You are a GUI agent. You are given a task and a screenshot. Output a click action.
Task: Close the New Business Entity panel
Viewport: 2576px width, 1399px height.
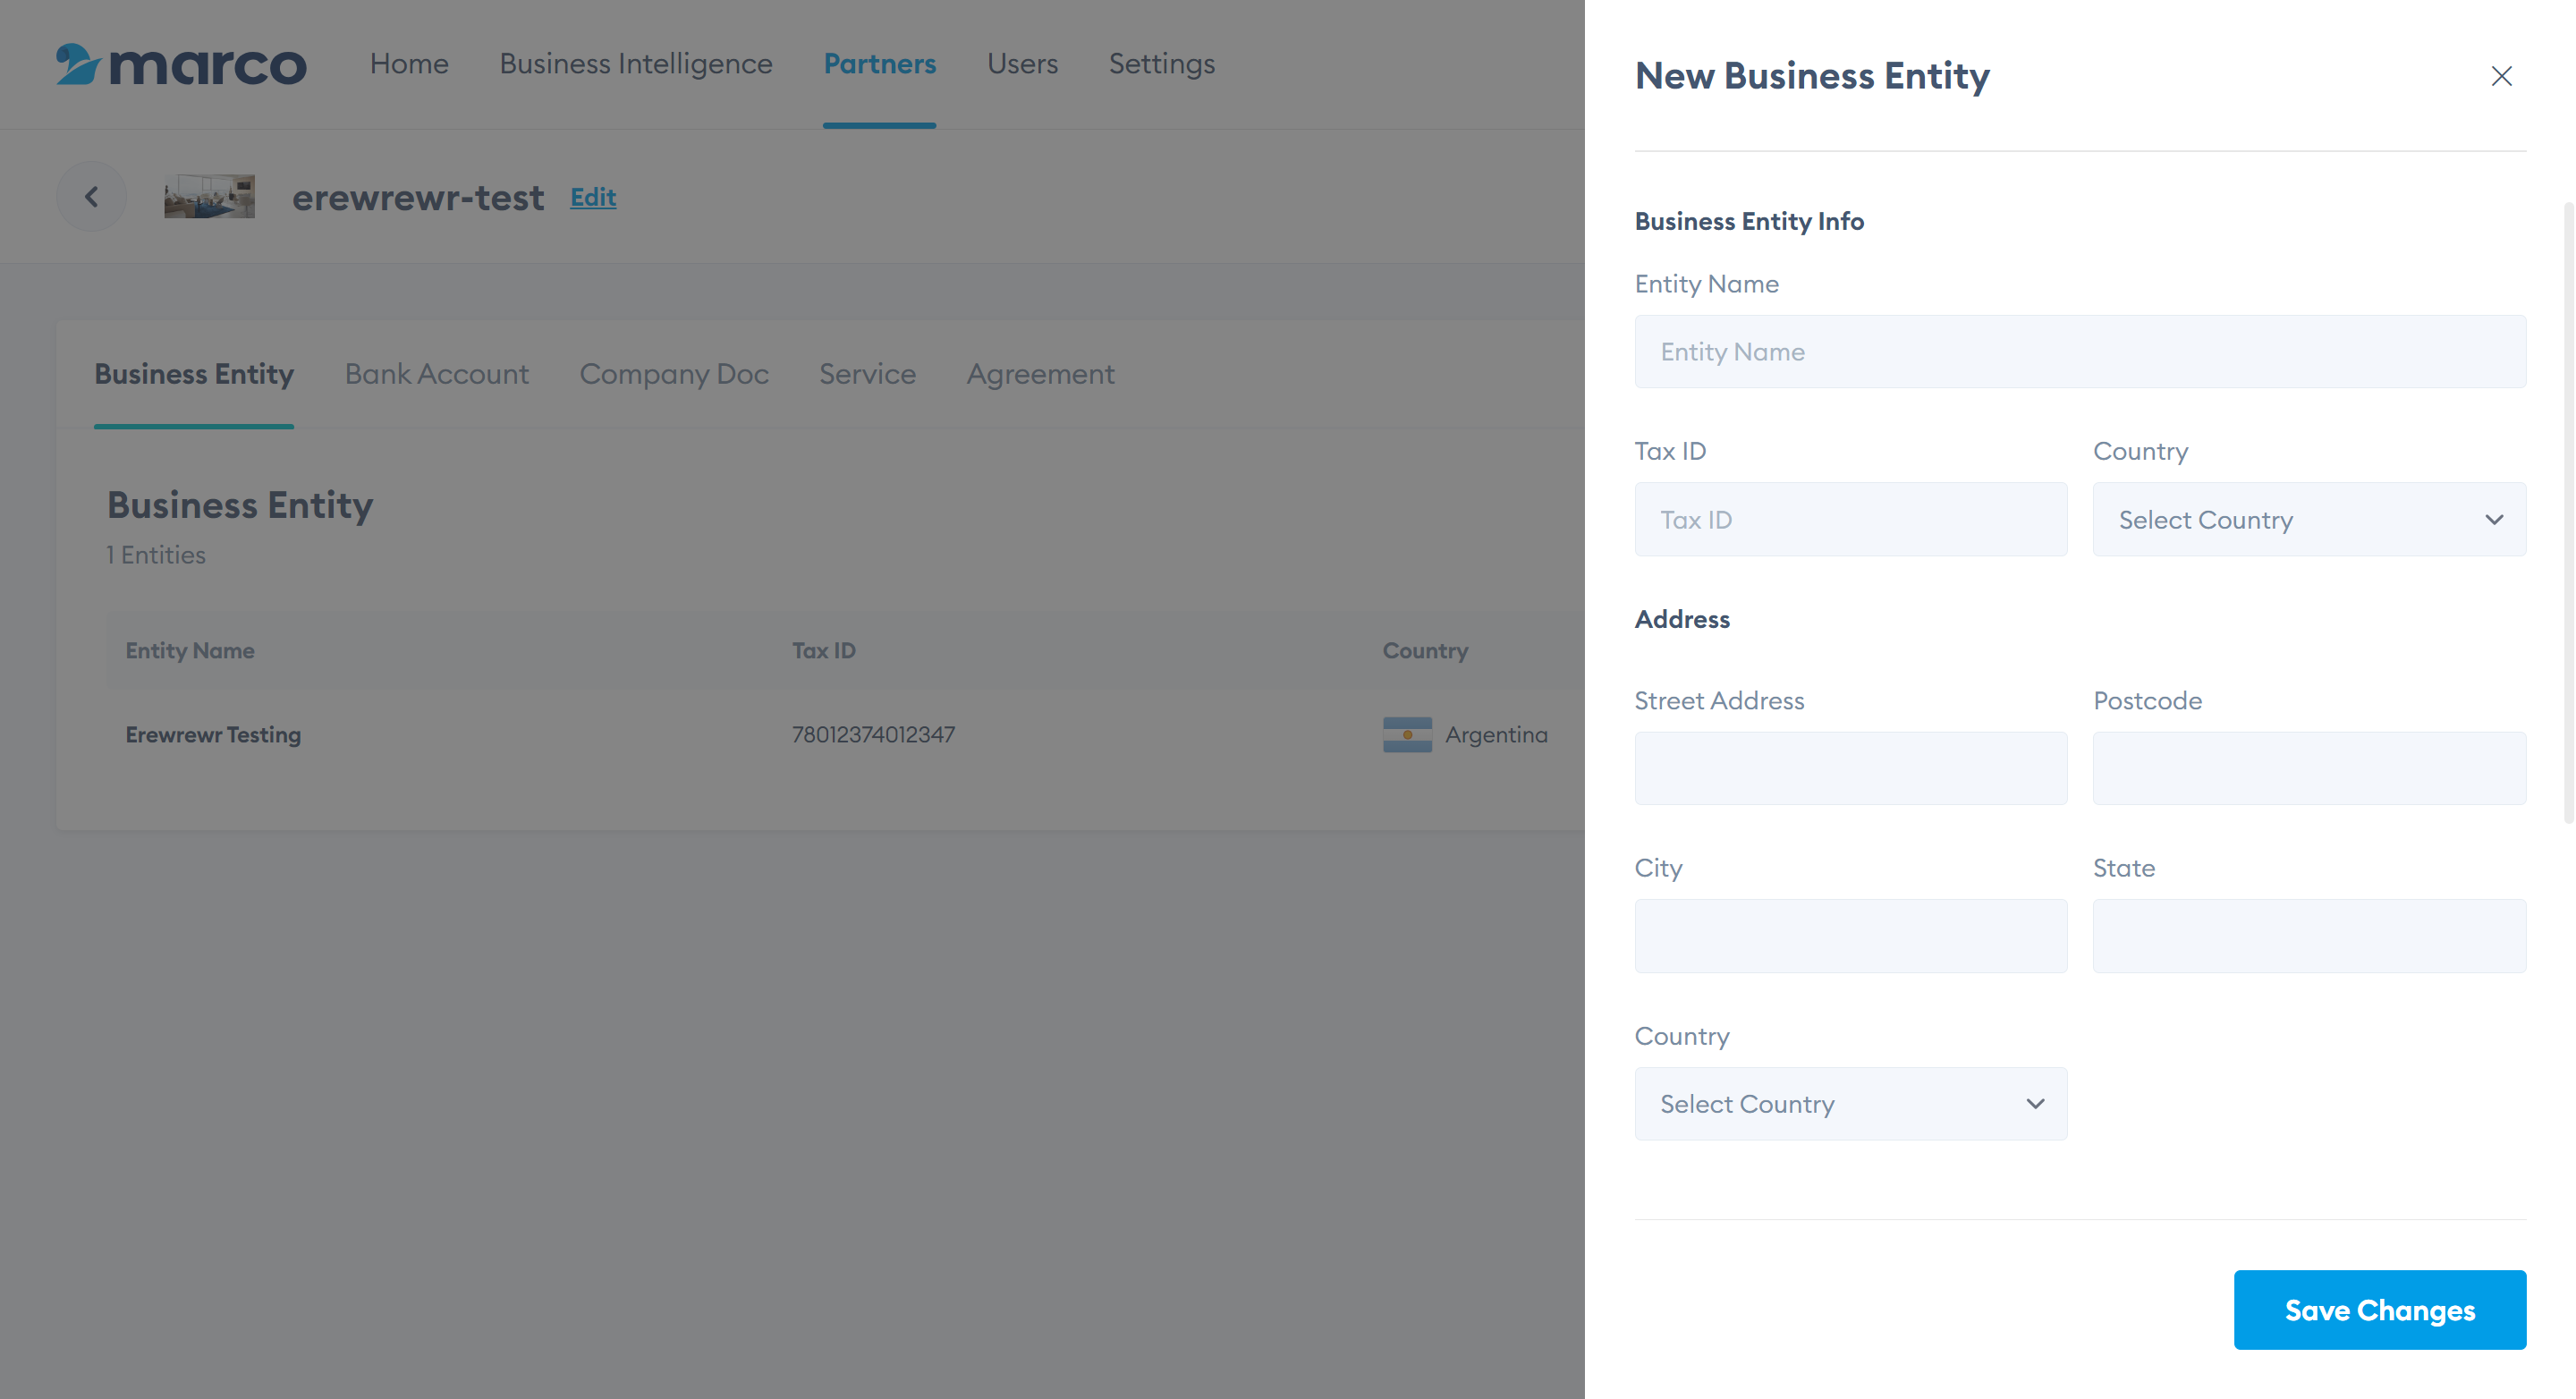click(2501, 76)
